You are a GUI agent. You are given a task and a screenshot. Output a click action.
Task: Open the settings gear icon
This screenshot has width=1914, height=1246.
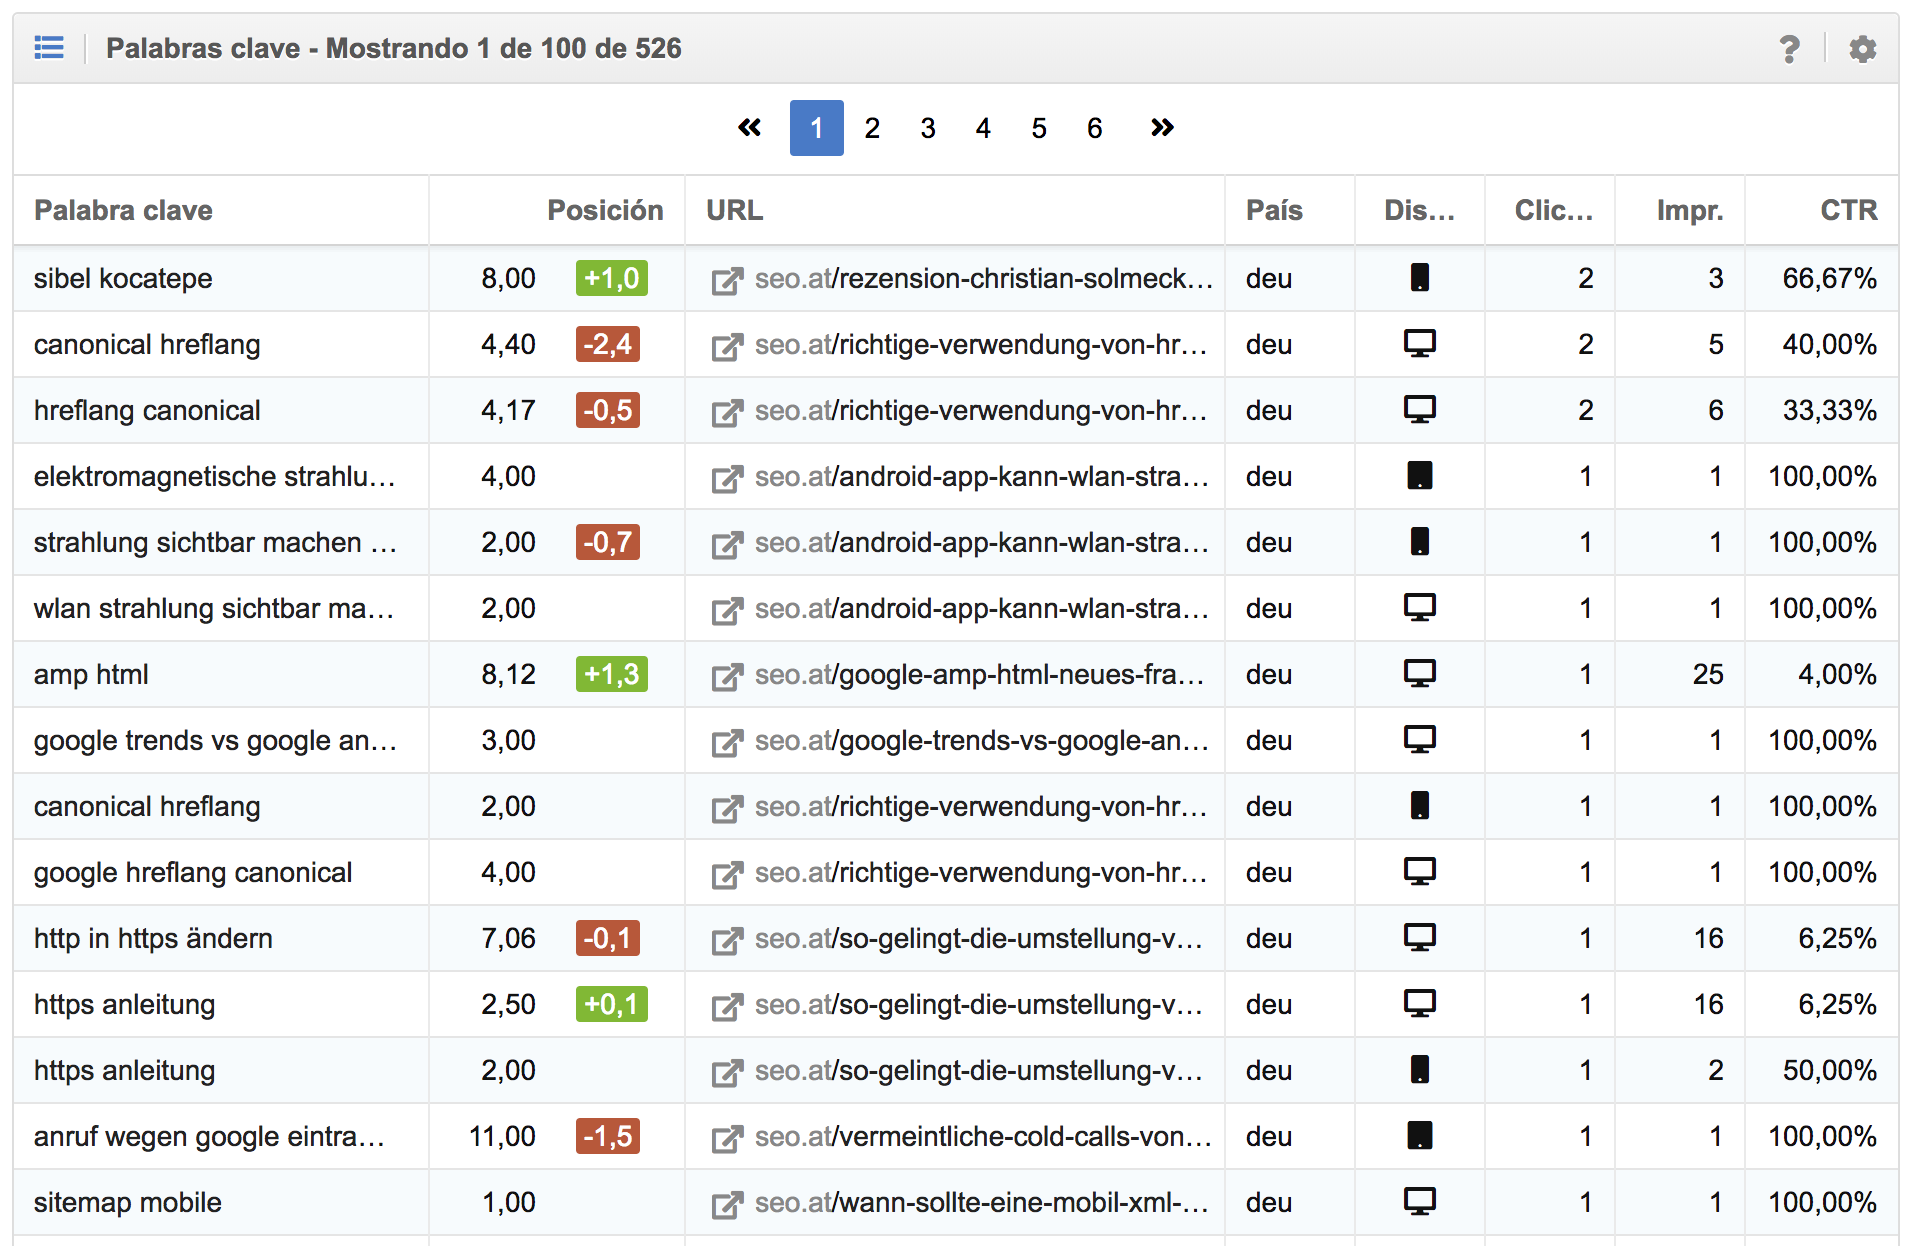tap(1862, 48)
